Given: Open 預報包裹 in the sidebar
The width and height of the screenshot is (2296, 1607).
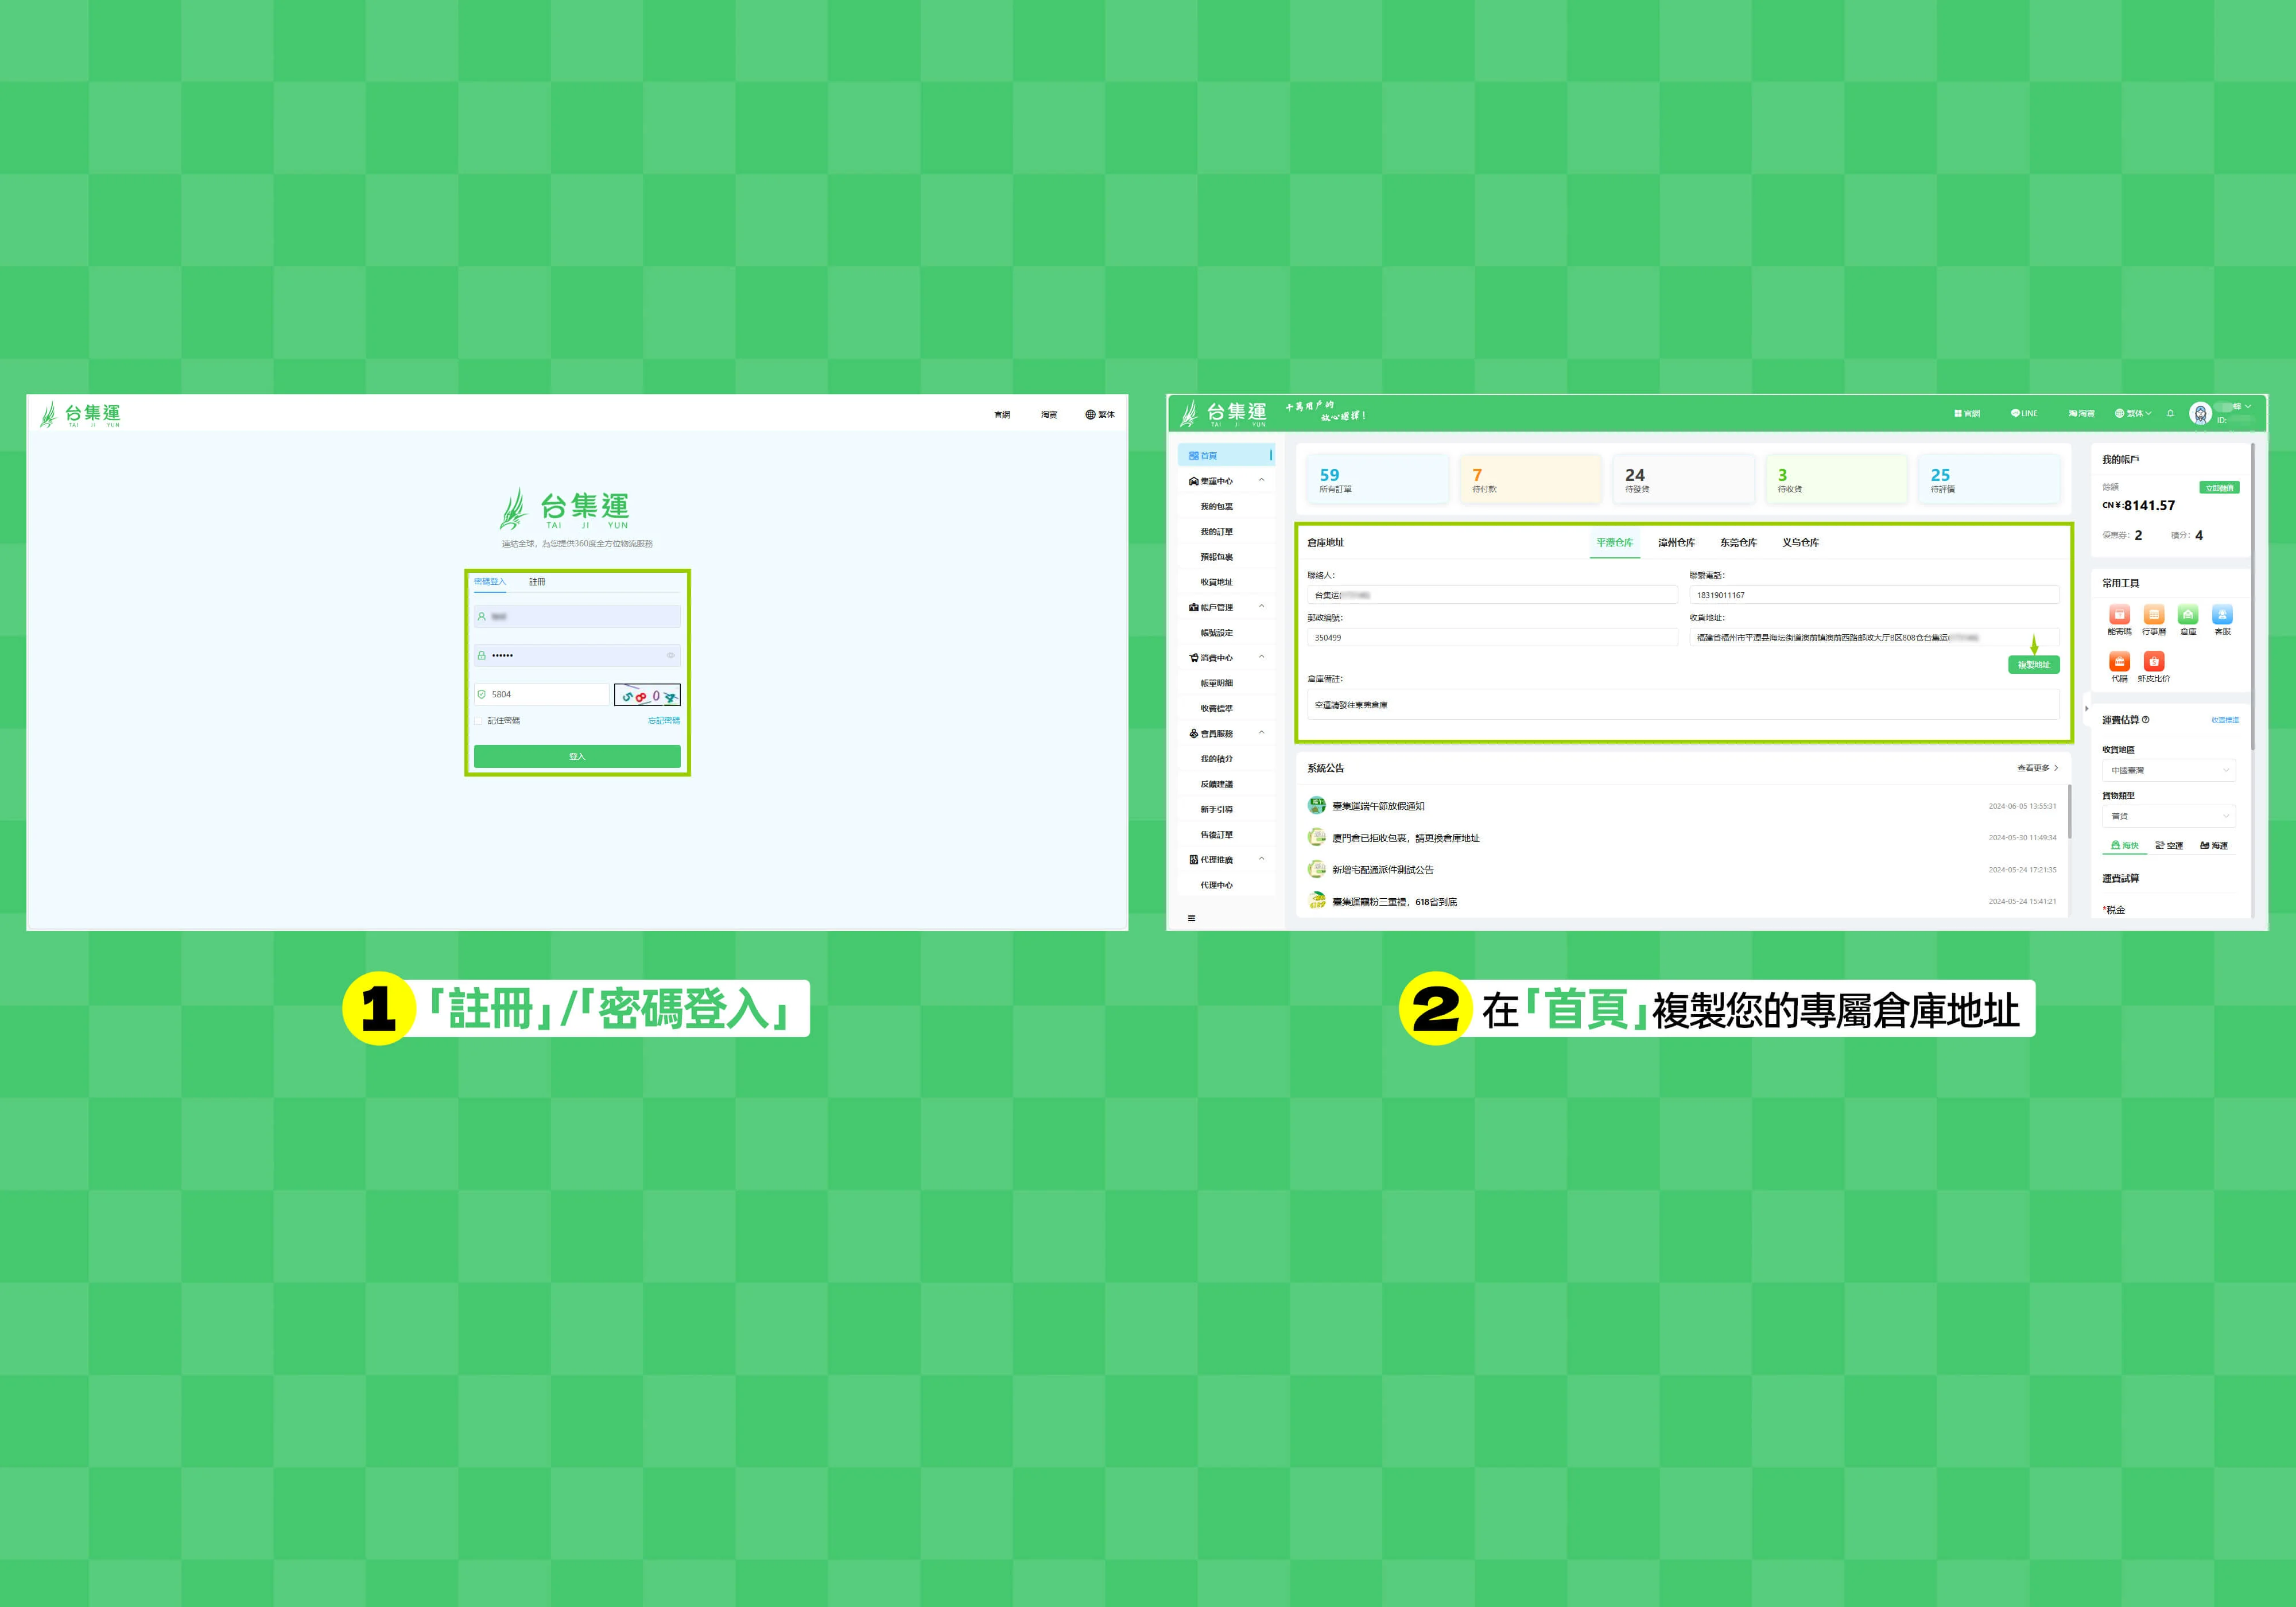Looking at the screenshot, I should tap(1217, 557).
